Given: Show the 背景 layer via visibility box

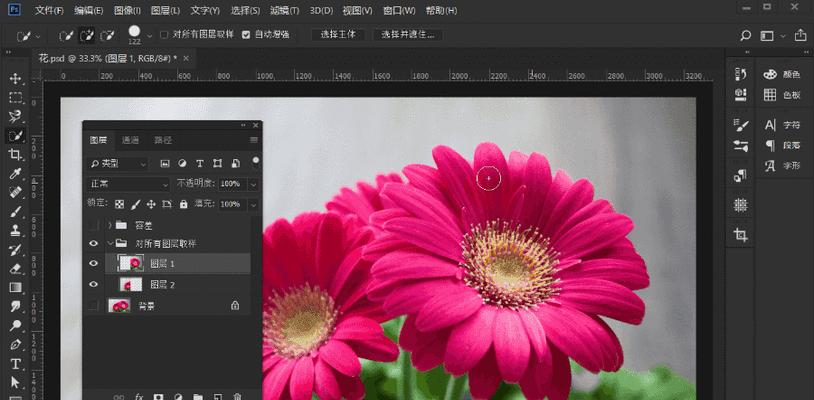Looking at the screenshot, I should coord(93,306).
